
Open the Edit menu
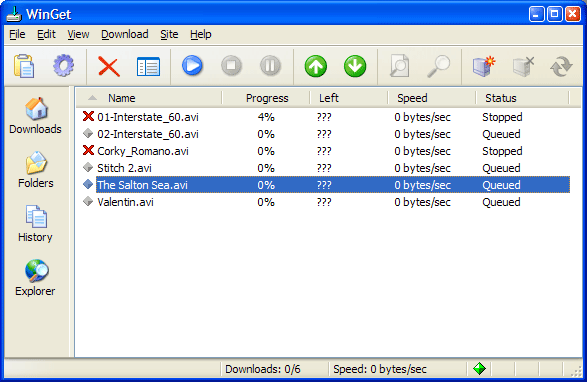[x=46, y=34]
